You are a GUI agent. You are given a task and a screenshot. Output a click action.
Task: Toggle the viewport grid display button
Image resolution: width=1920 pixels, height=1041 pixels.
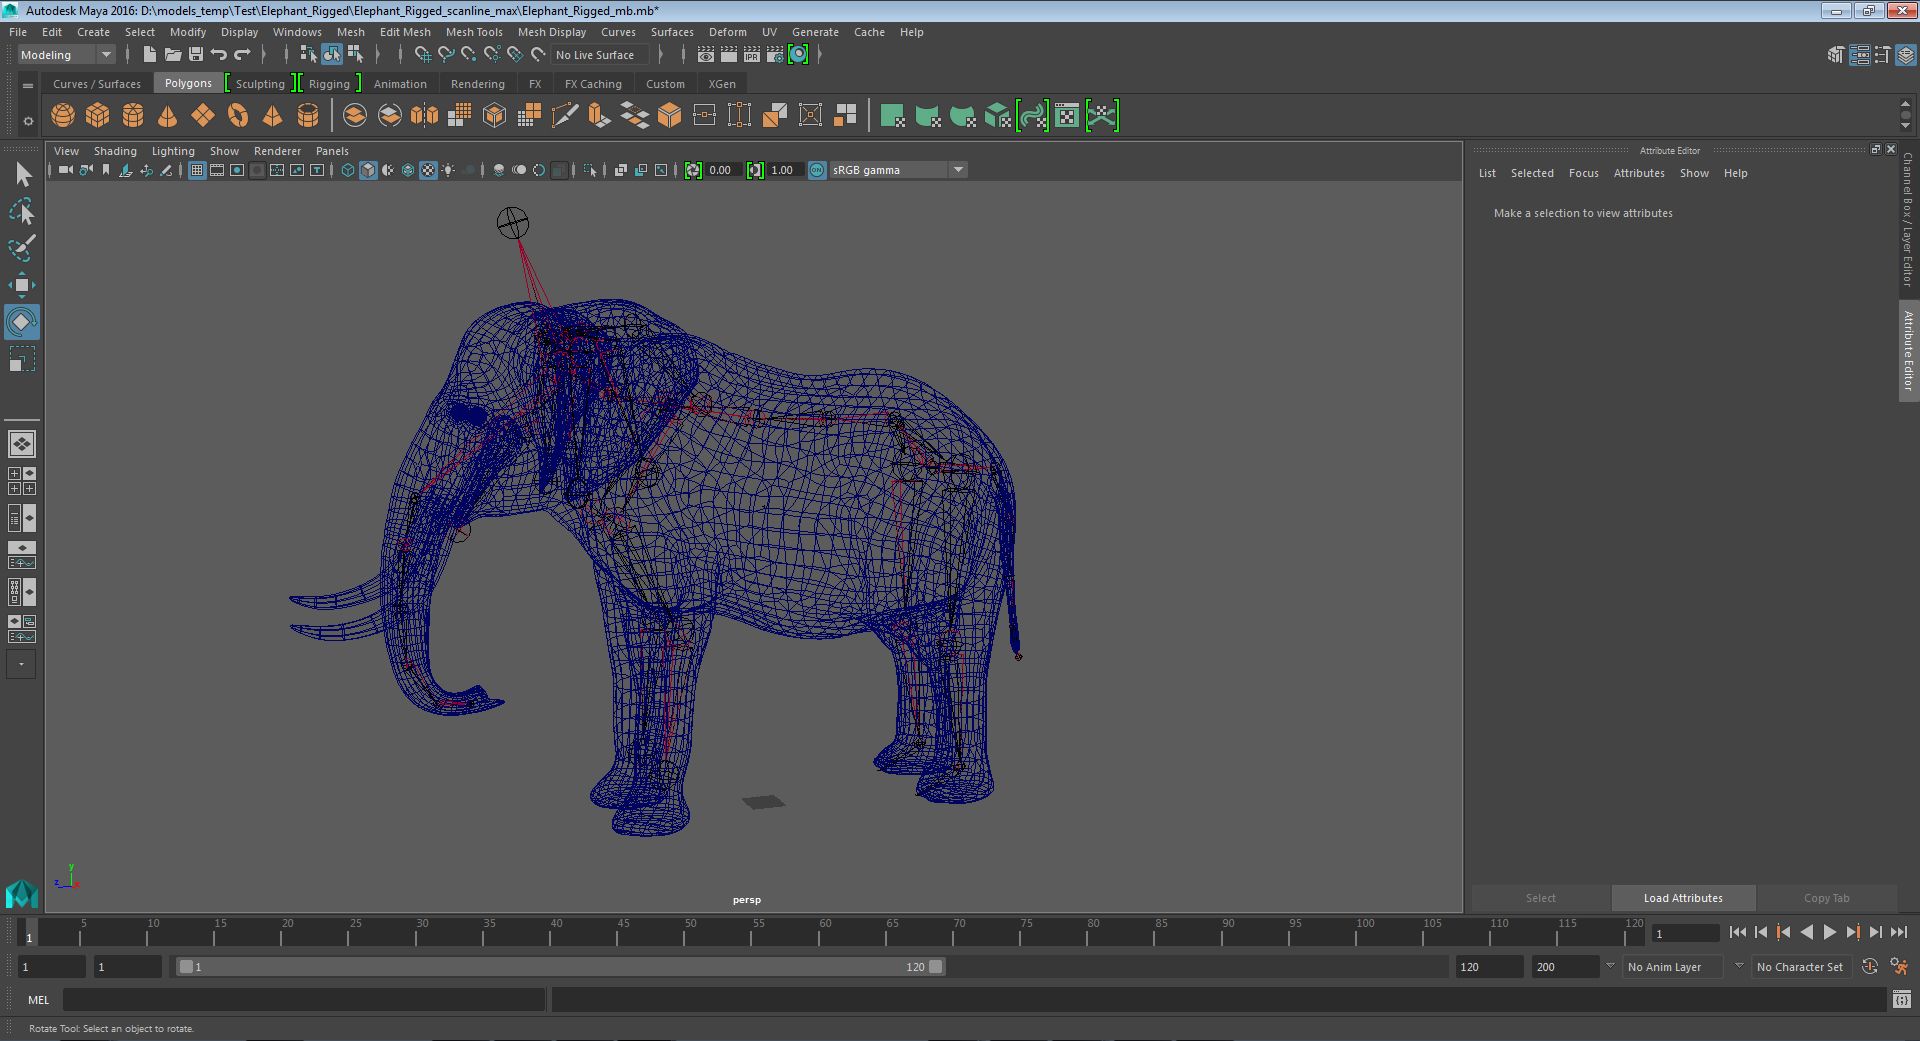tap(197, 170)
